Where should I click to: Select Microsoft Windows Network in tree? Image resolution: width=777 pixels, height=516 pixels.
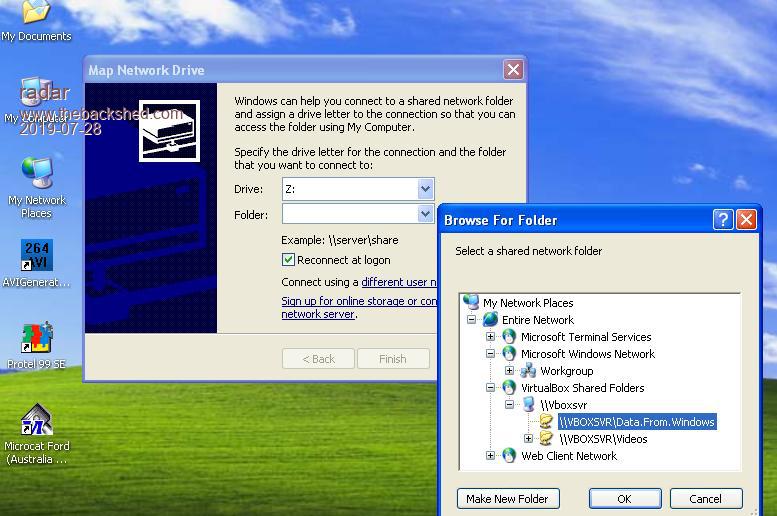click(587, 354)
